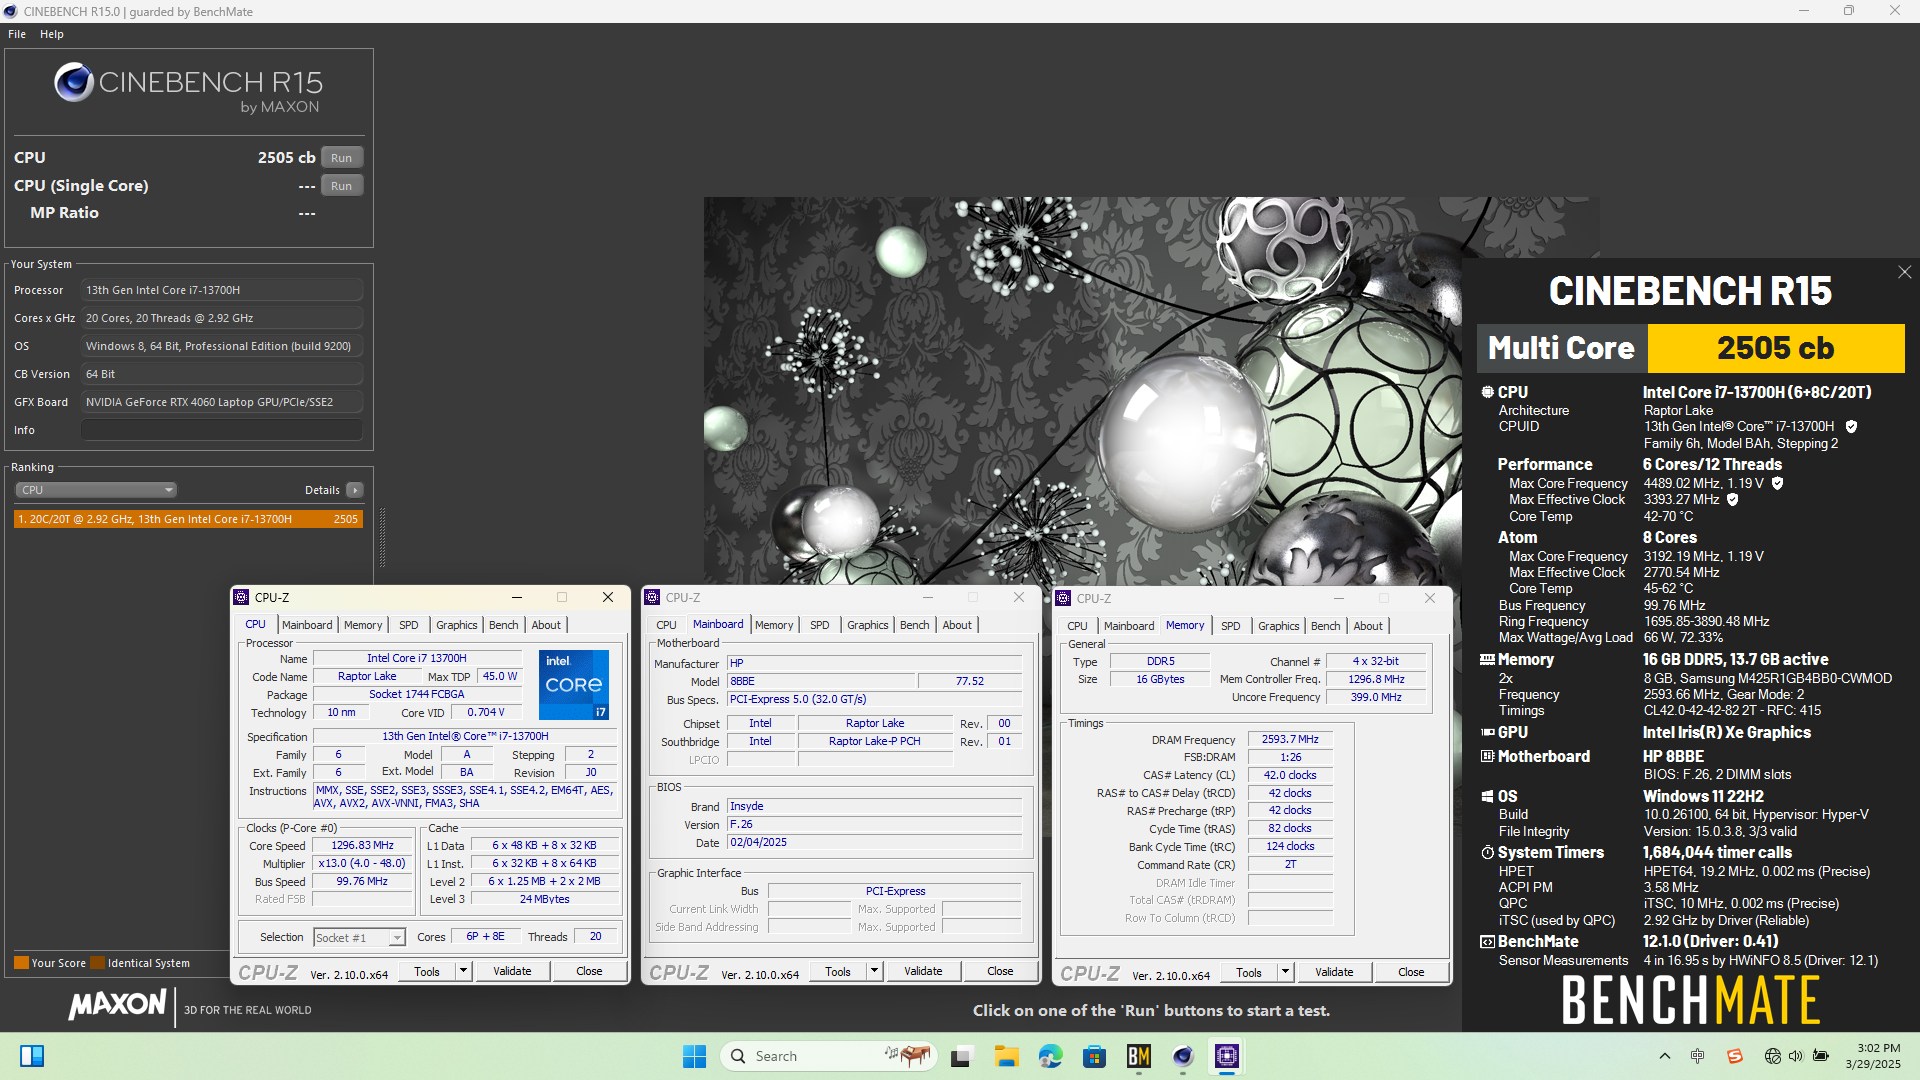Click CPU chip icon in BenchMate panel
The height and width of the screenshot is (1080, 1920).
tap(1487, 393)
